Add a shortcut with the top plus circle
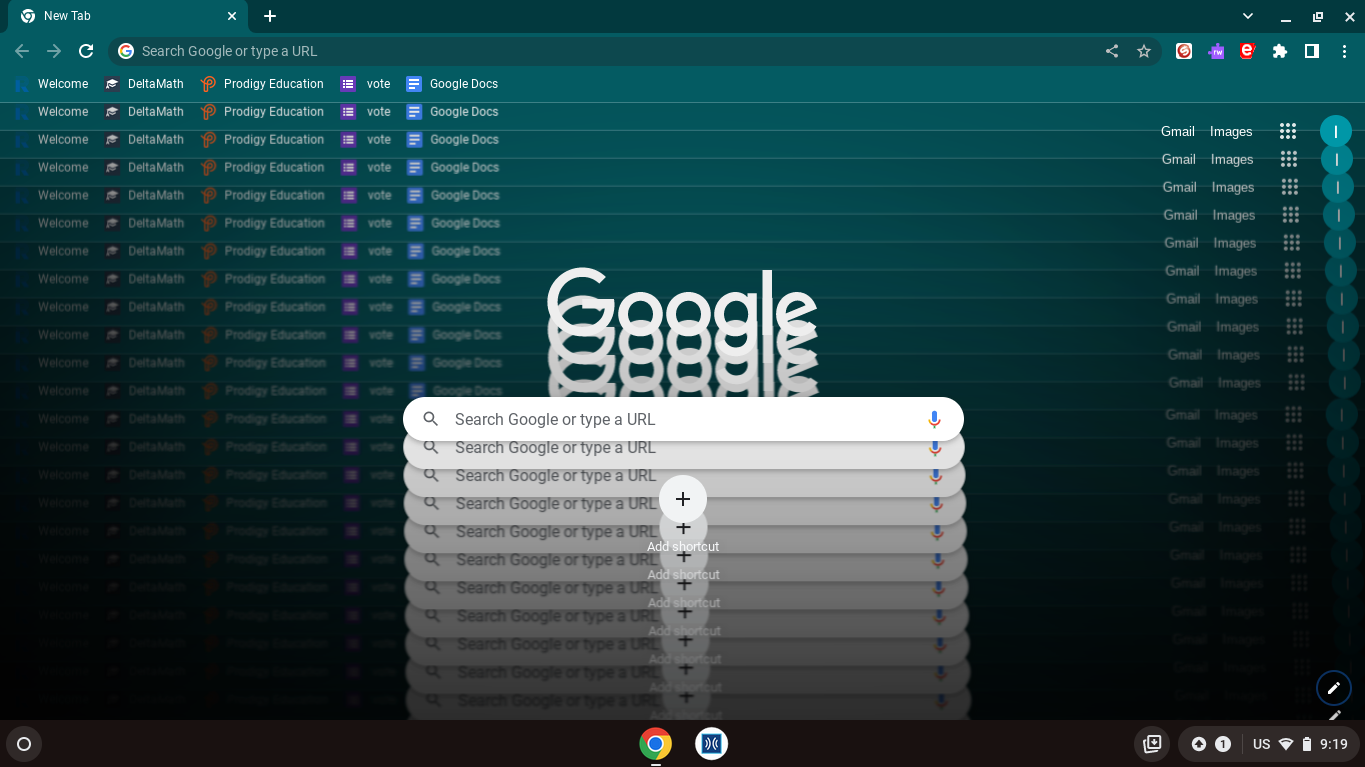The width and height of the screenshot is (1365, 767). 683,499
